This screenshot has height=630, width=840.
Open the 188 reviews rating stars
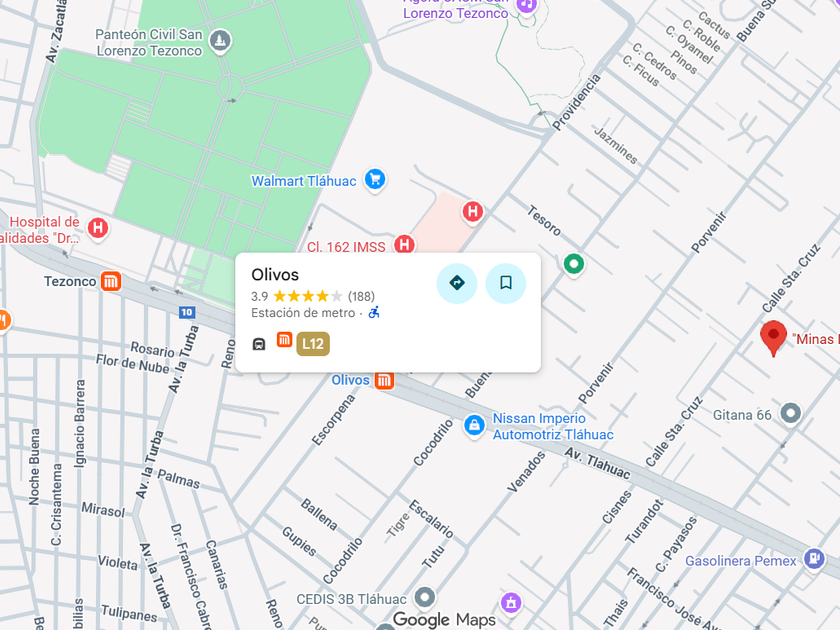[308, 296]
